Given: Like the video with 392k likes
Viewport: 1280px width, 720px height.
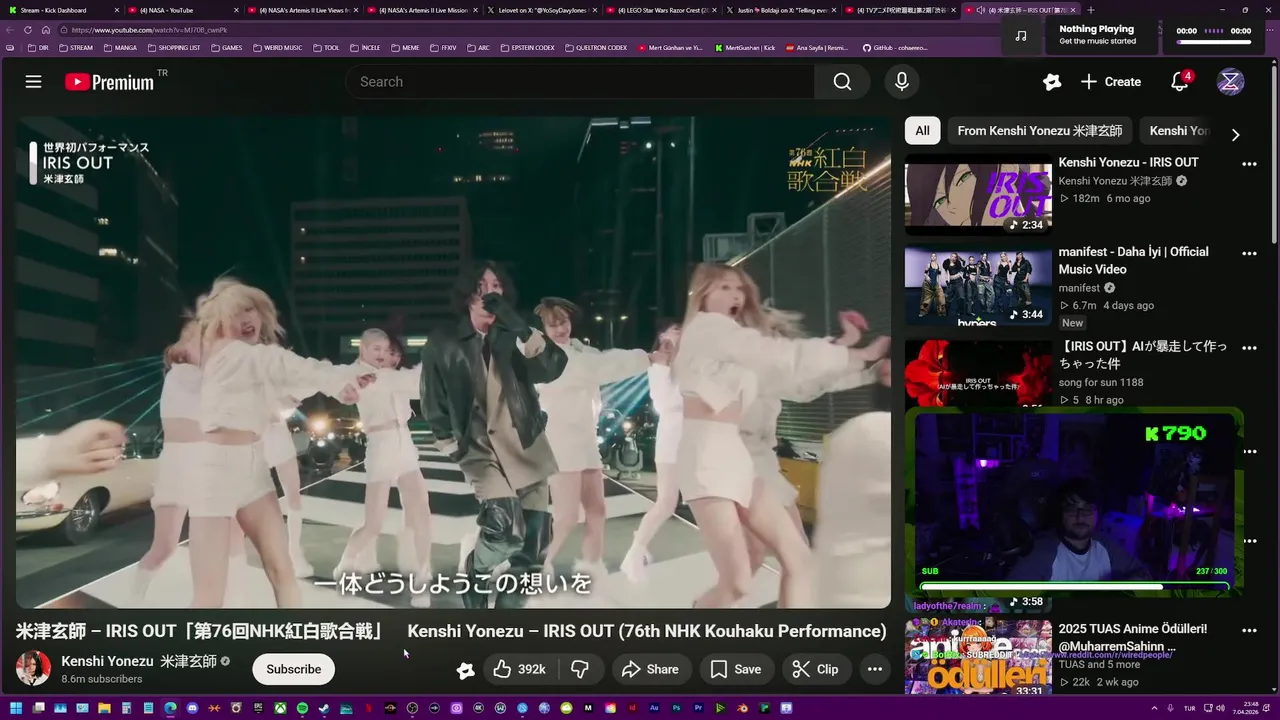Looking at the screenshot, I should (x=519, y=670).
